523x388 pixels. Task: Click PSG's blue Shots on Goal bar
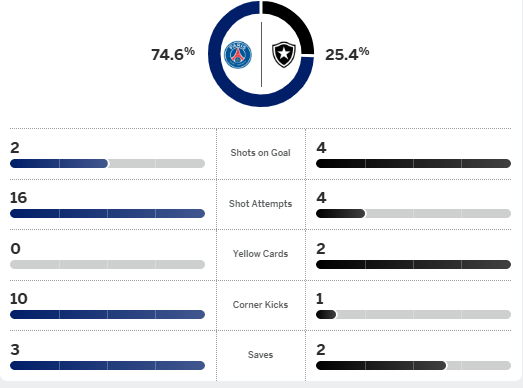[x=59, y=163]
